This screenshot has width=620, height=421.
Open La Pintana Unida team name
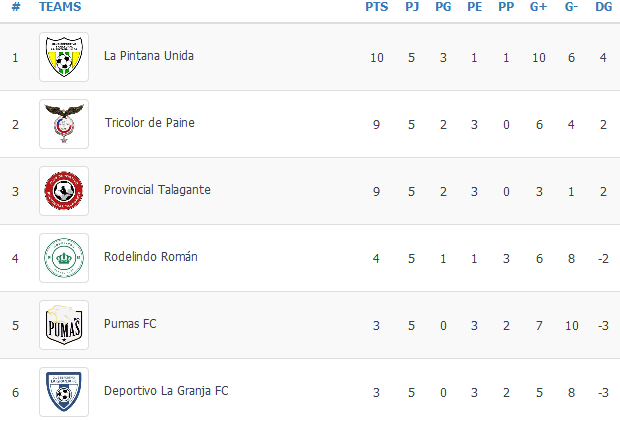pyautogui.click(x=149, y=56)
